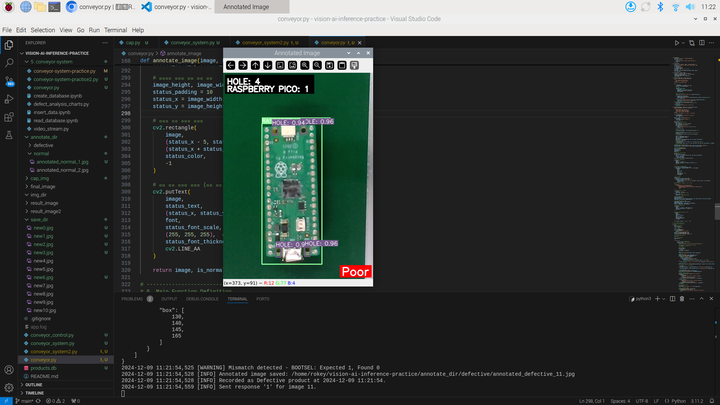
Task: Pan image up in Annotated Image toolbar
Action: click(x=255, y=66)
